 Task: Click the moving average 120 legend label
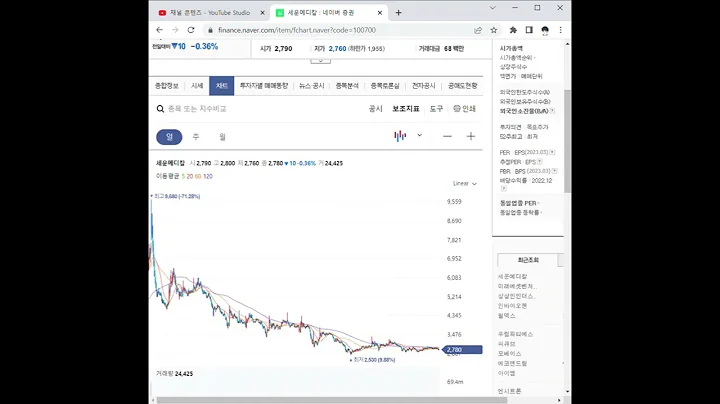pyautogui.click(x=208, y=176)
